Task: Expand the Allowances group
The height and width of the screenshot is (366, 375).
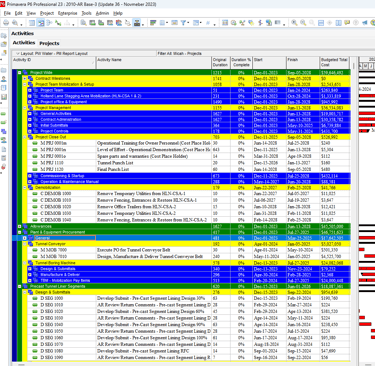Action: pos(19,226)
